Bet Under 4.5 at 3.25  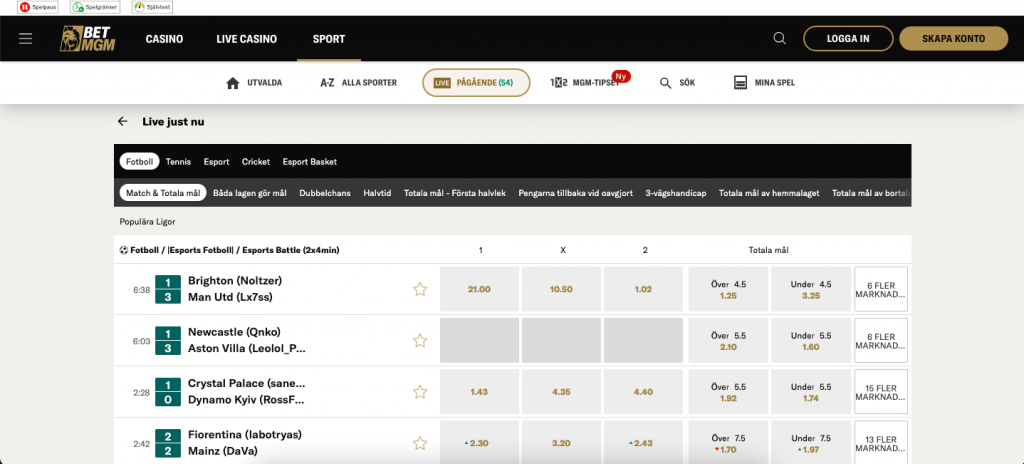[811, 289]
